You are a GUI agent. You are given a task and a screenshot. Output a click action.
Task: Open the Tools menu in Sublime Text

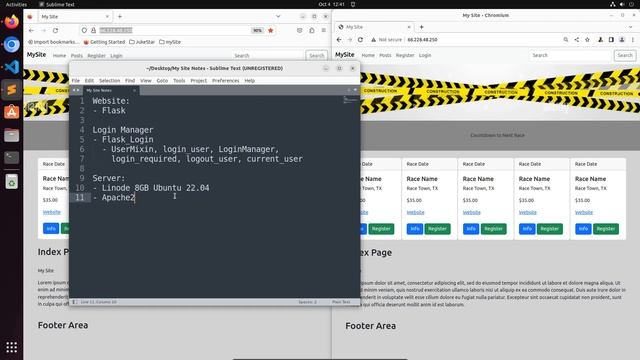coord(179,81)
